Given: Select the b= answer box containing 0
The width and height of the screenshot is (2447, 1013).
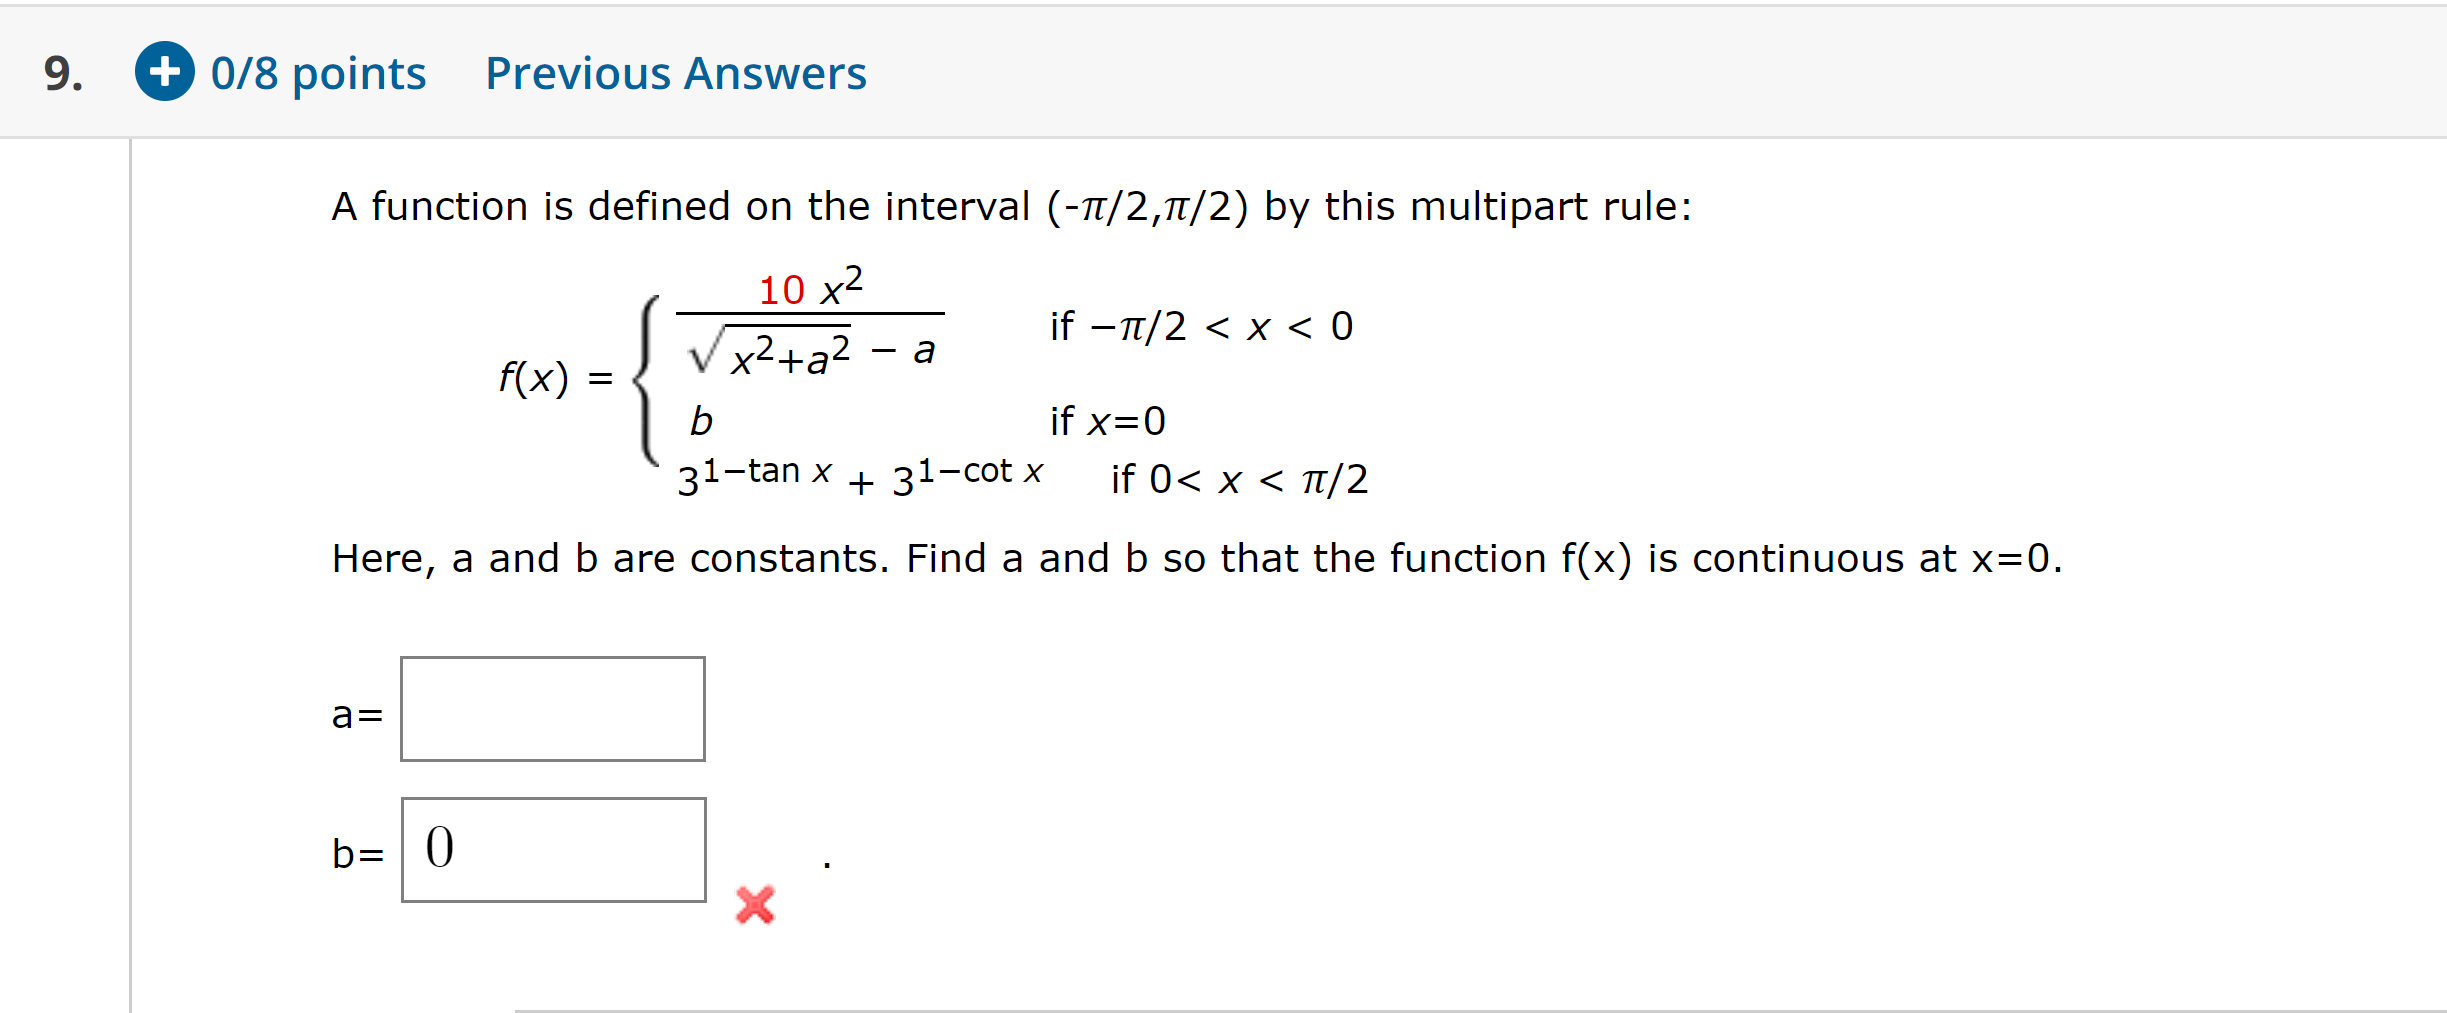Looking at the screenshot, I should point(555,849).
